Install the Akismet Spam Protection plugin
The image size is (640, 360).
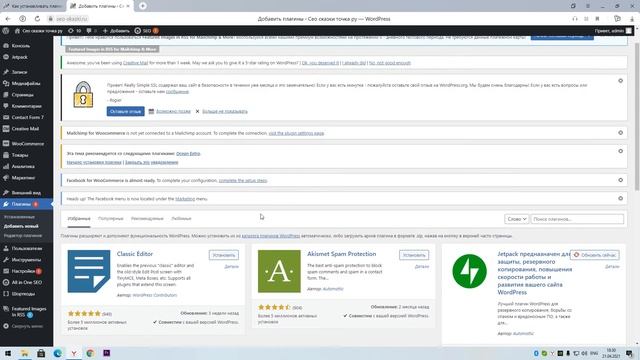pos(414,255)
